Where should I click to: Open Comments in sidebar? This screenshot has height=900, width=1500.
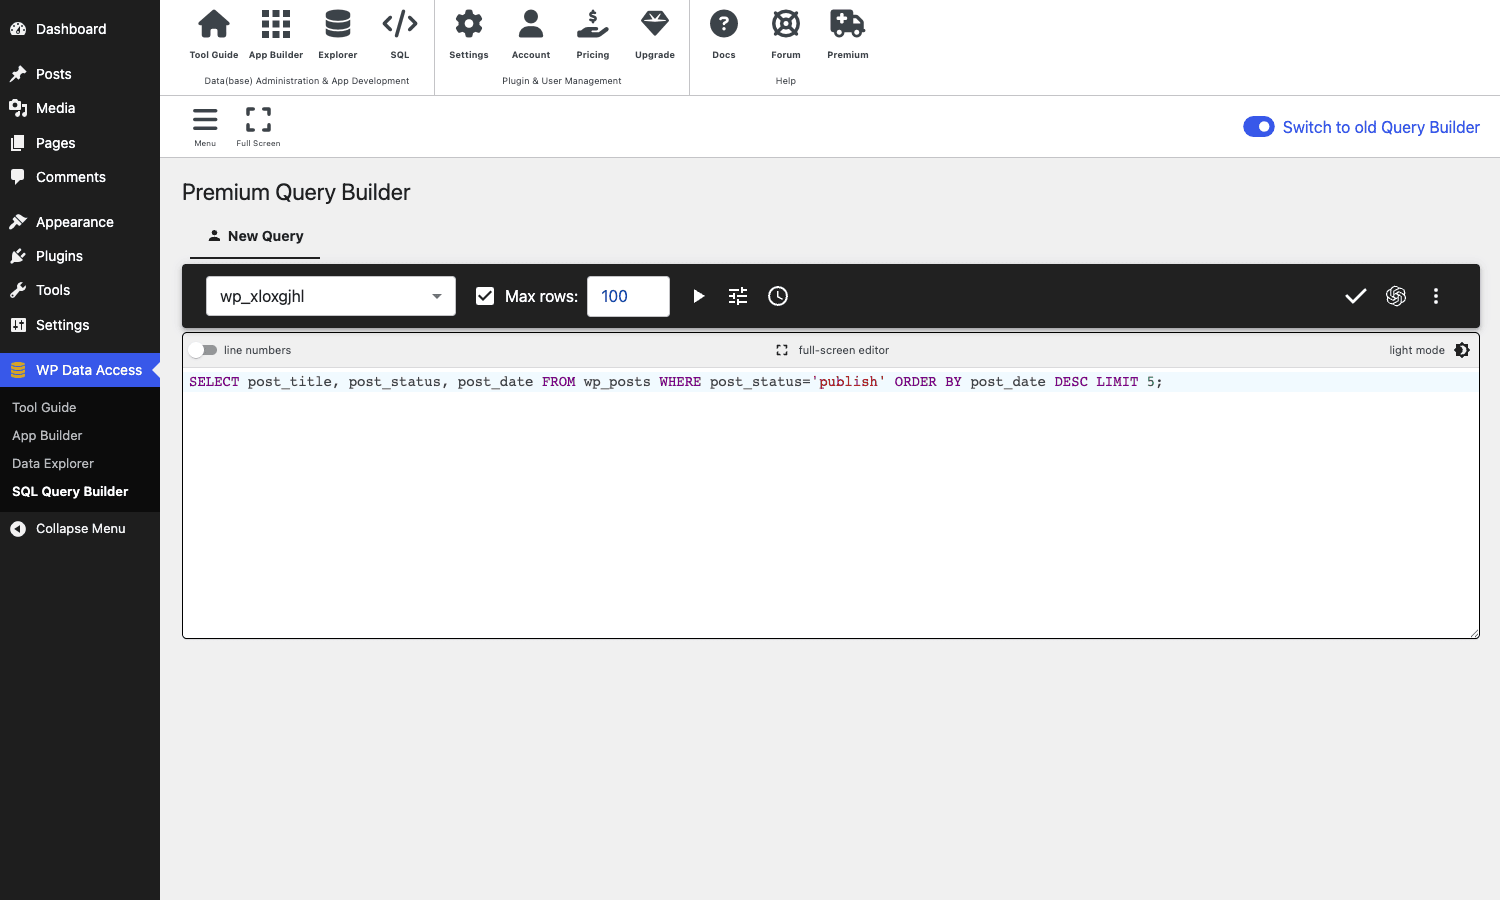point(80,177)
